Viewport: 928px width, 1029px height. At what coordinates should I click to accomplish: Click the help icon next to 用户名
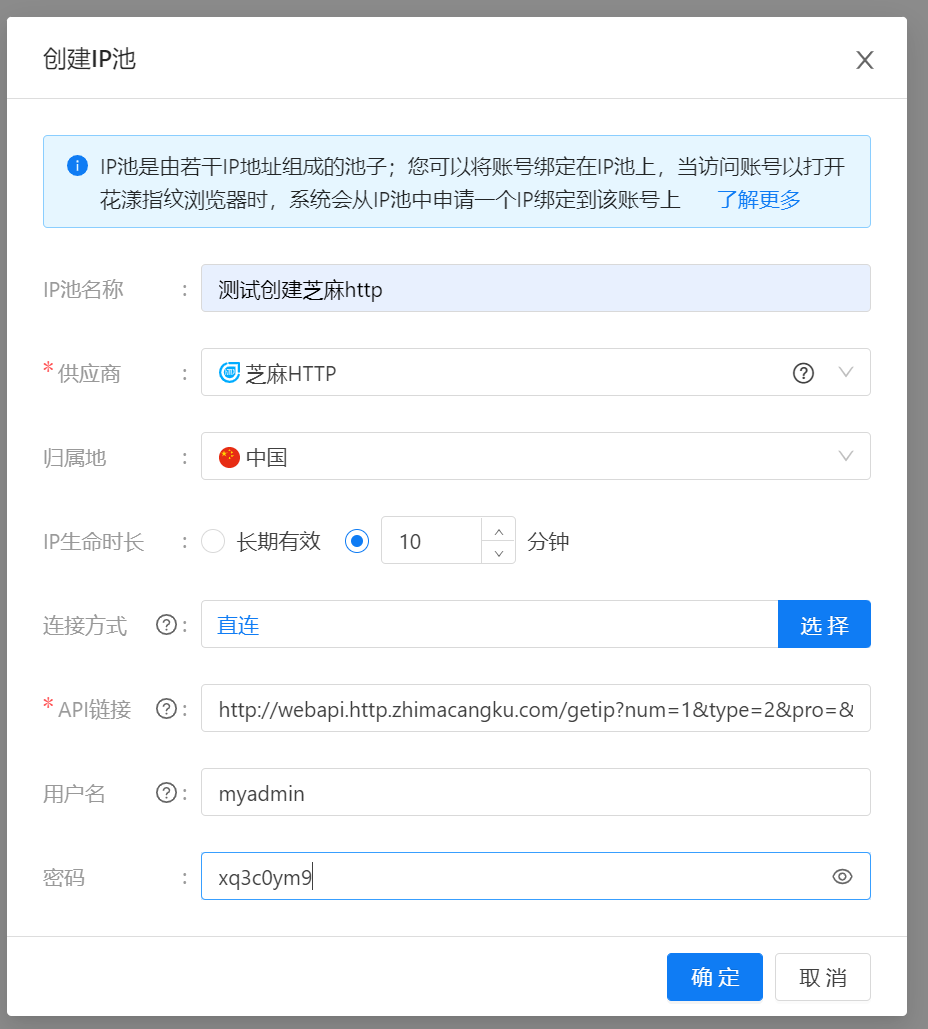tap(167, 793)
